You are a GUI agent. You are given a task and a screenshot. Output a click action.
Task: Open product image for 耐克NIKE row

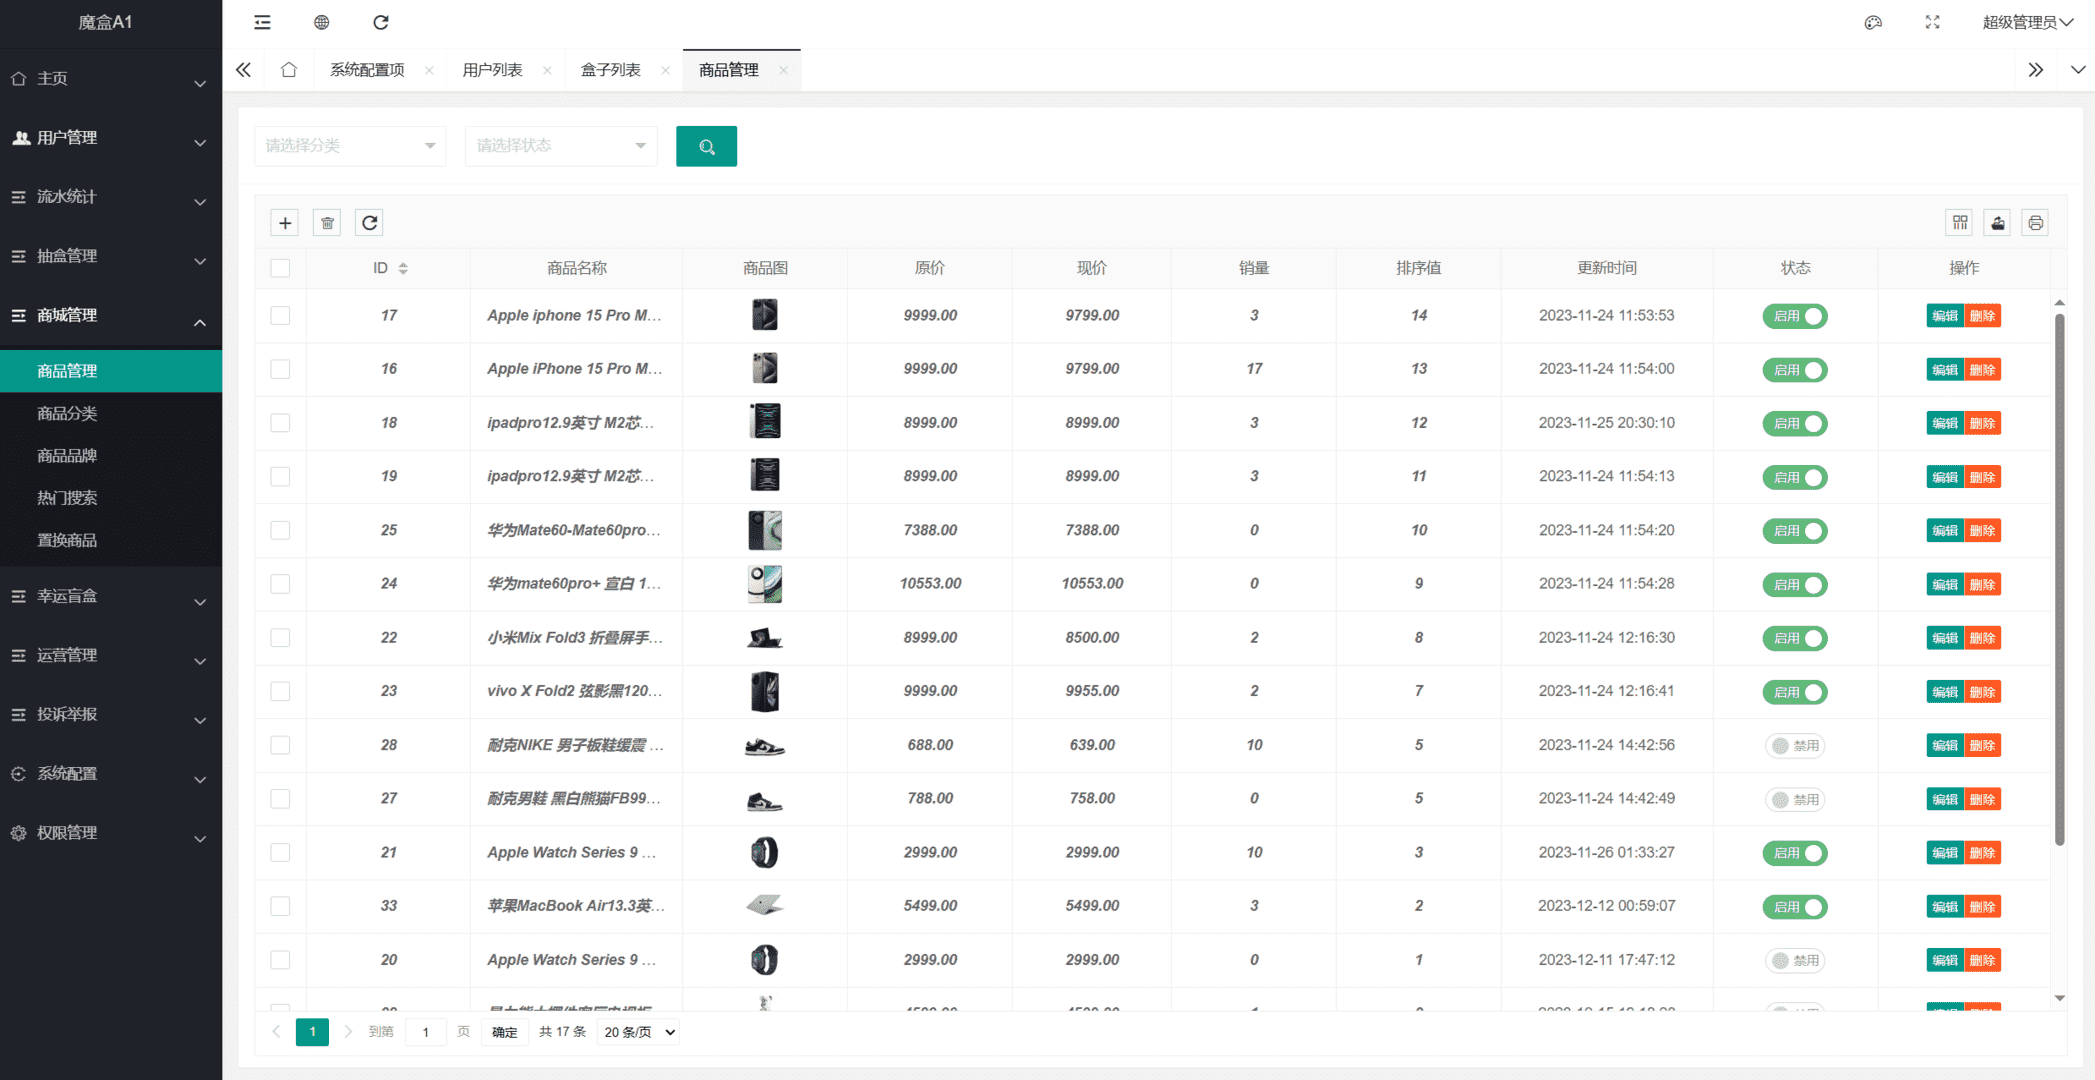765,746
